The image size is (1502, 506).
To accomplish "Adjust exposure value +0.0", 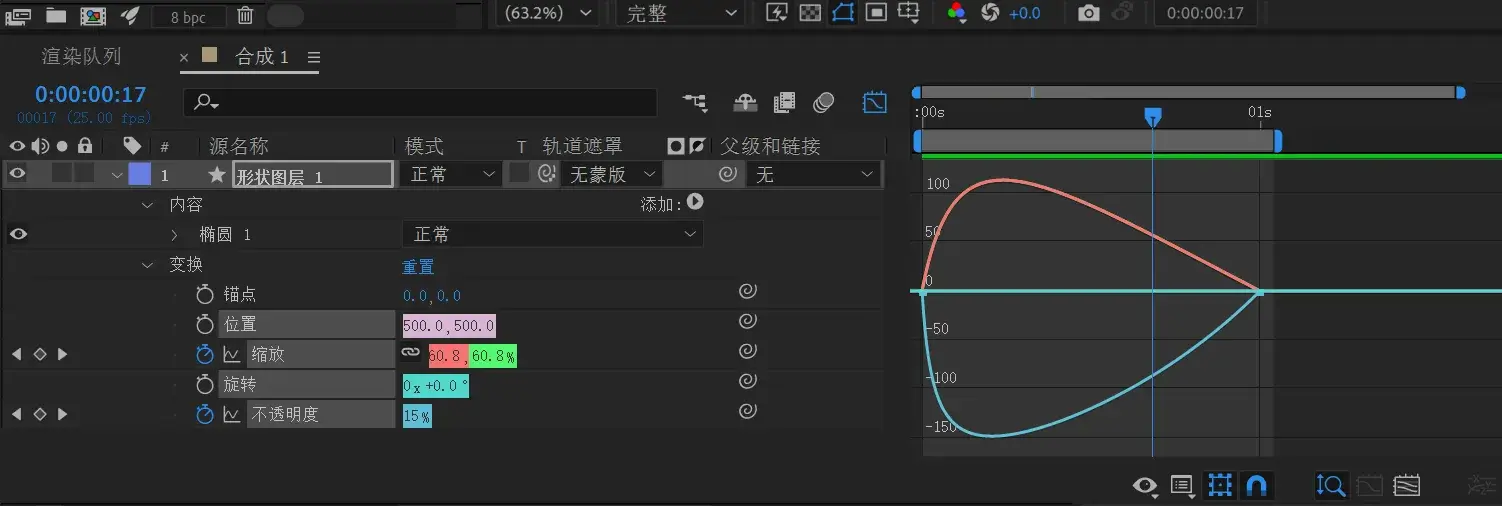I will [x=1024, y=13].
